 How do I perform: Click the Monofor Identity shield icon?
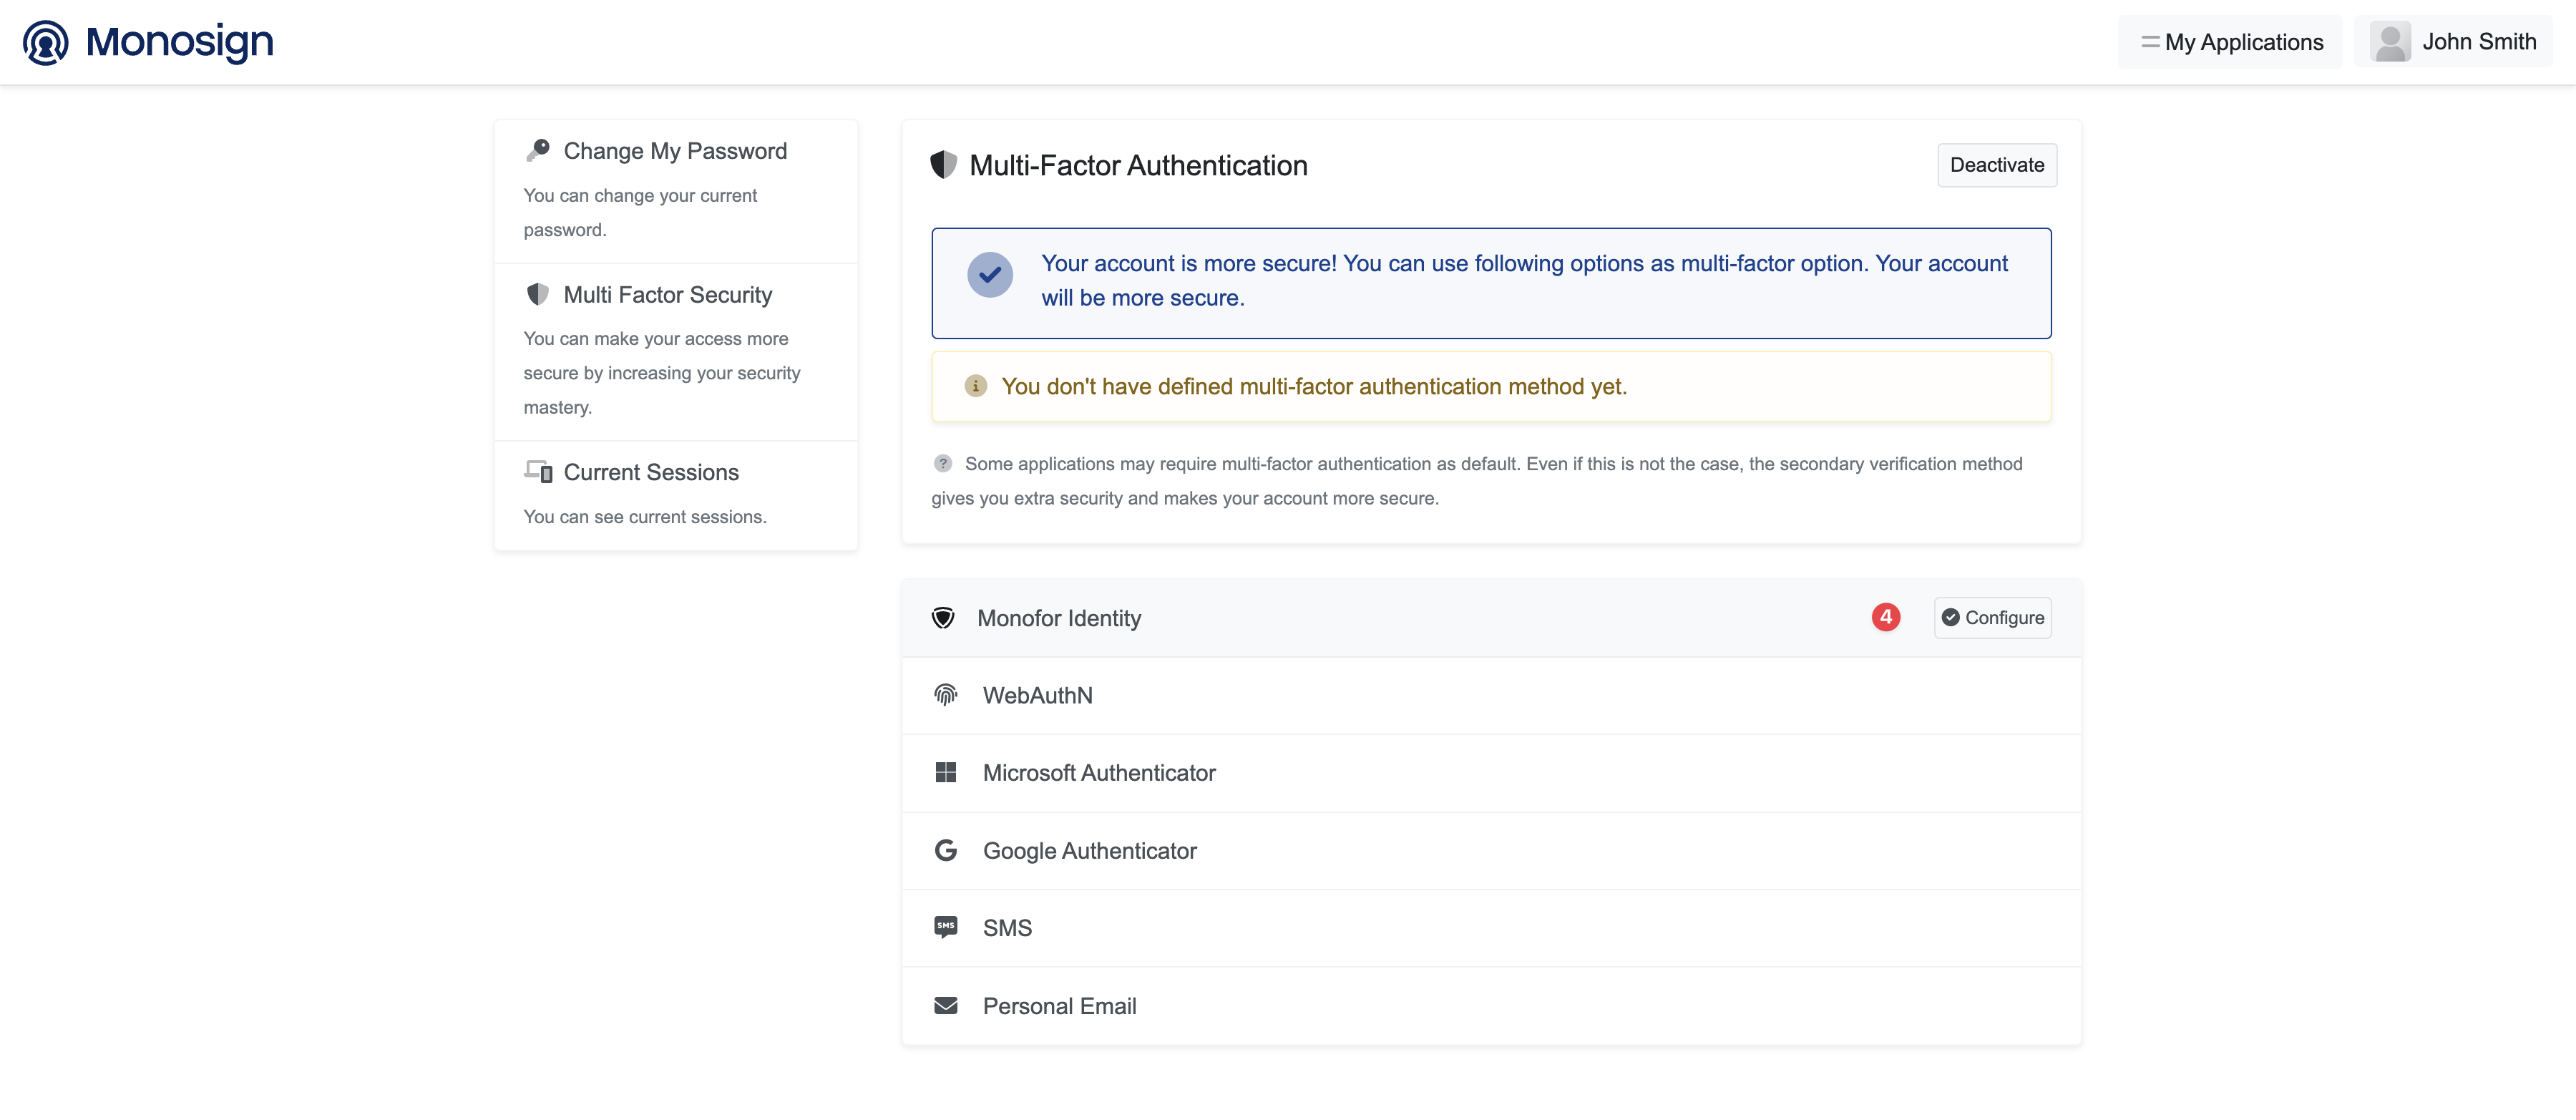point(943,617)
